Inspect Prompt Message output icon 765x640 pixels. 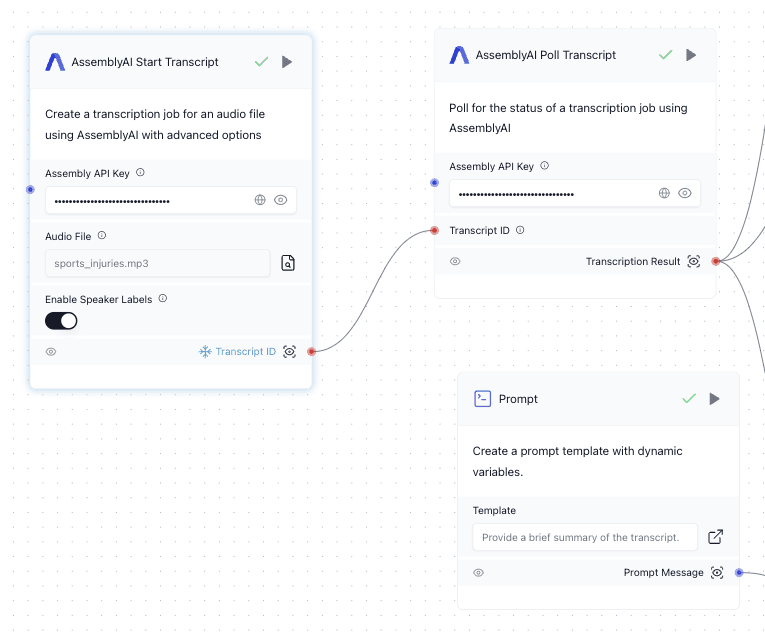click(717, 572)
